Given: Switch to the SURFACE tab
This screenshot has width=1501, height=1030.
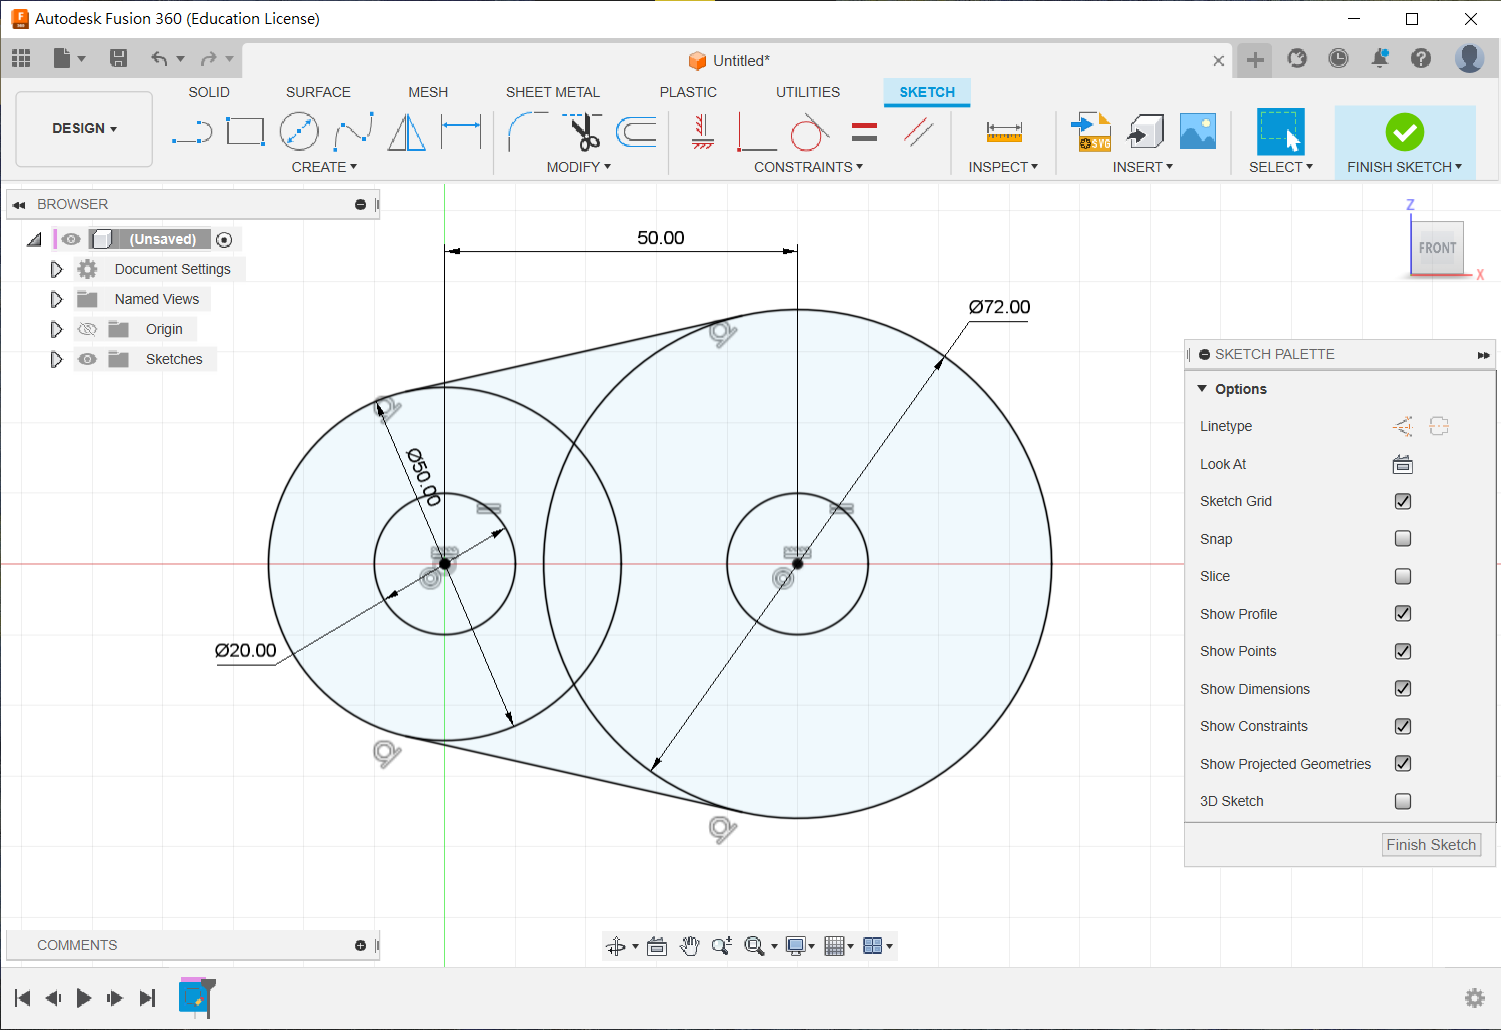Looking at the screenshot, I should pyautogui.click(x=318, y=92).
